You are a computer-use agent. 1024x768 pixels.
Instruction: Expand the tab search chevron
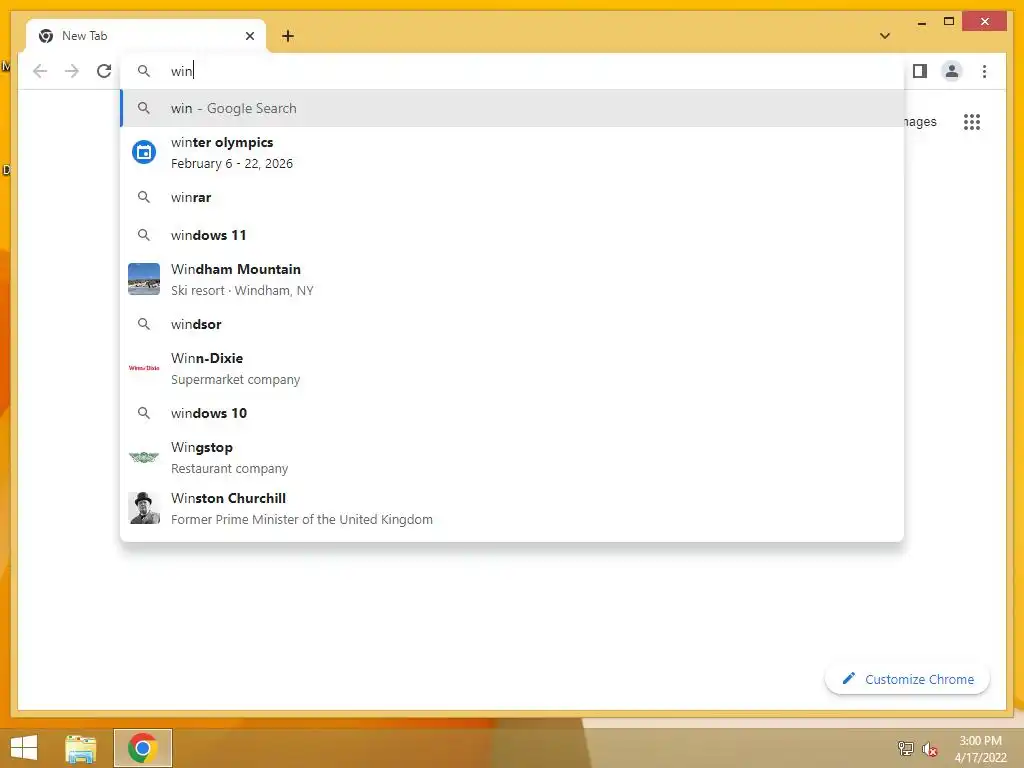point(885,36)
